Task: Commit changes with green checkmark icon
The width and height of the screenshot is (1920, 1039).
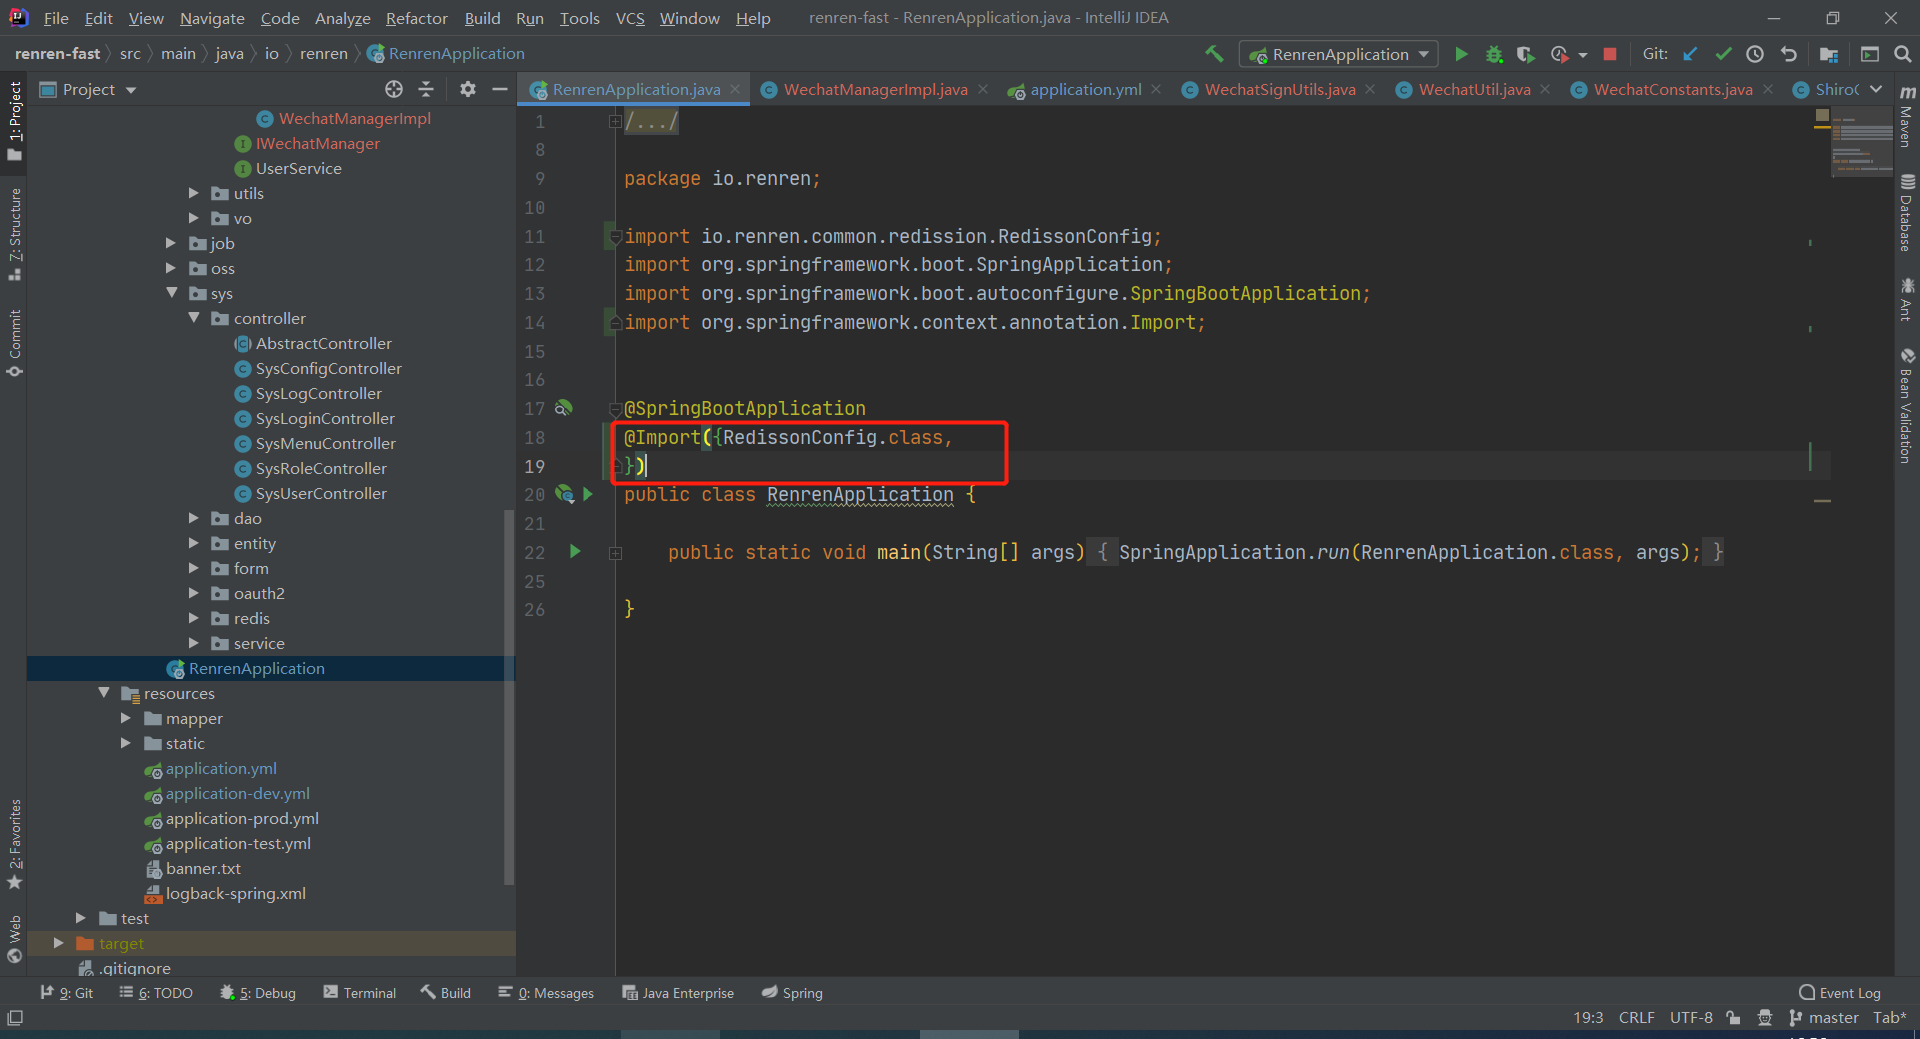Action: (1723, 54)
